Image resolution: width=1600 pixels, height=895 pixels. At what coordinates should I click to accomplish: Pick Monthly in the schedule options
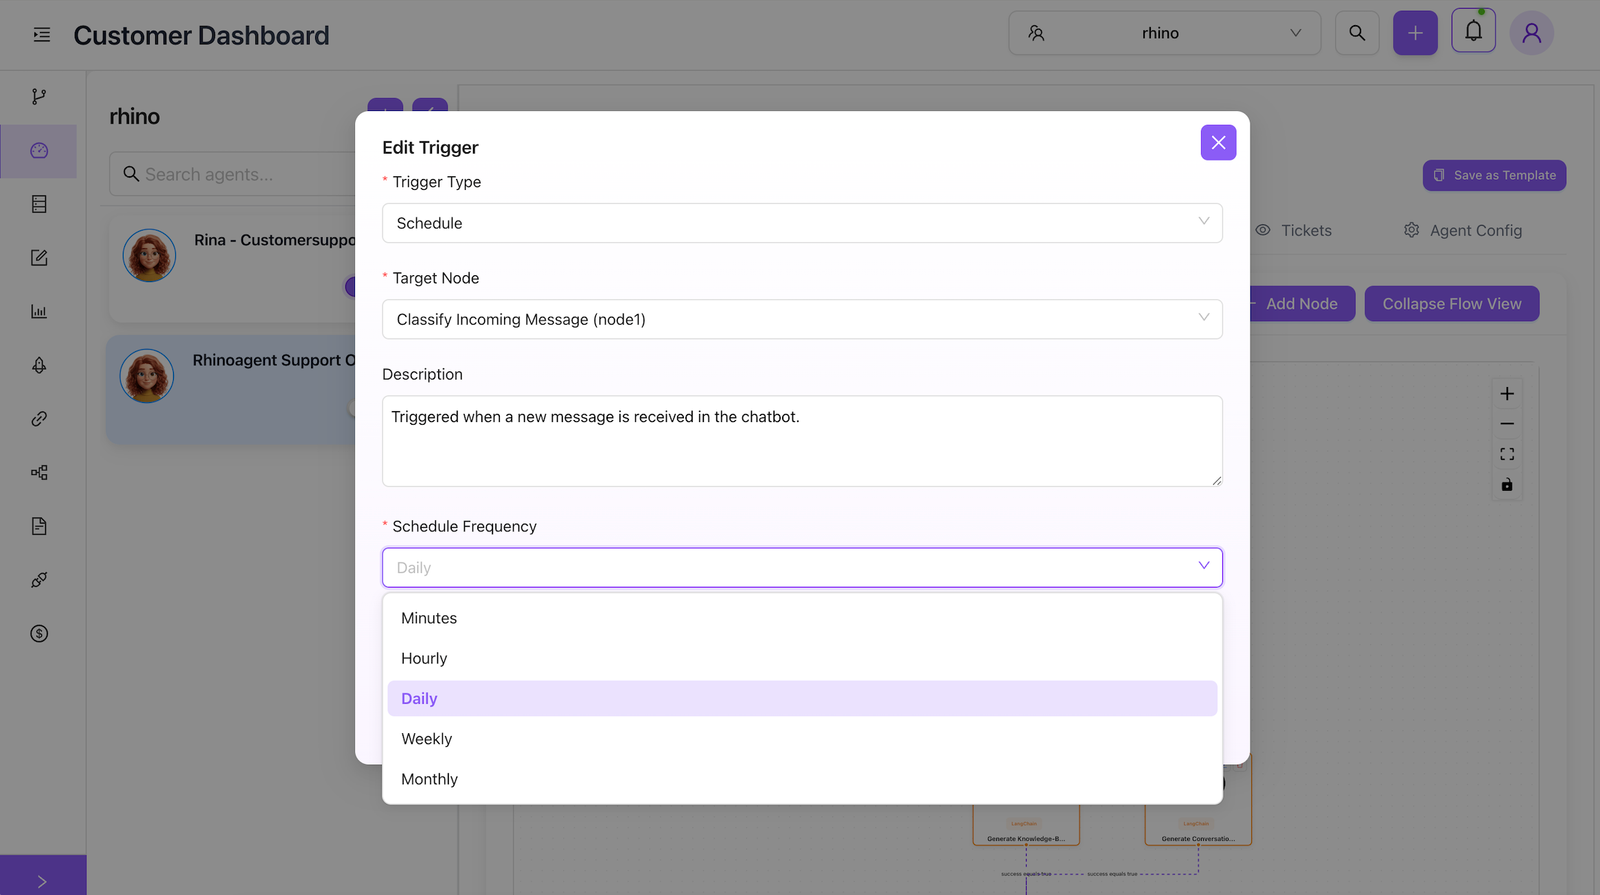(430, 779)
